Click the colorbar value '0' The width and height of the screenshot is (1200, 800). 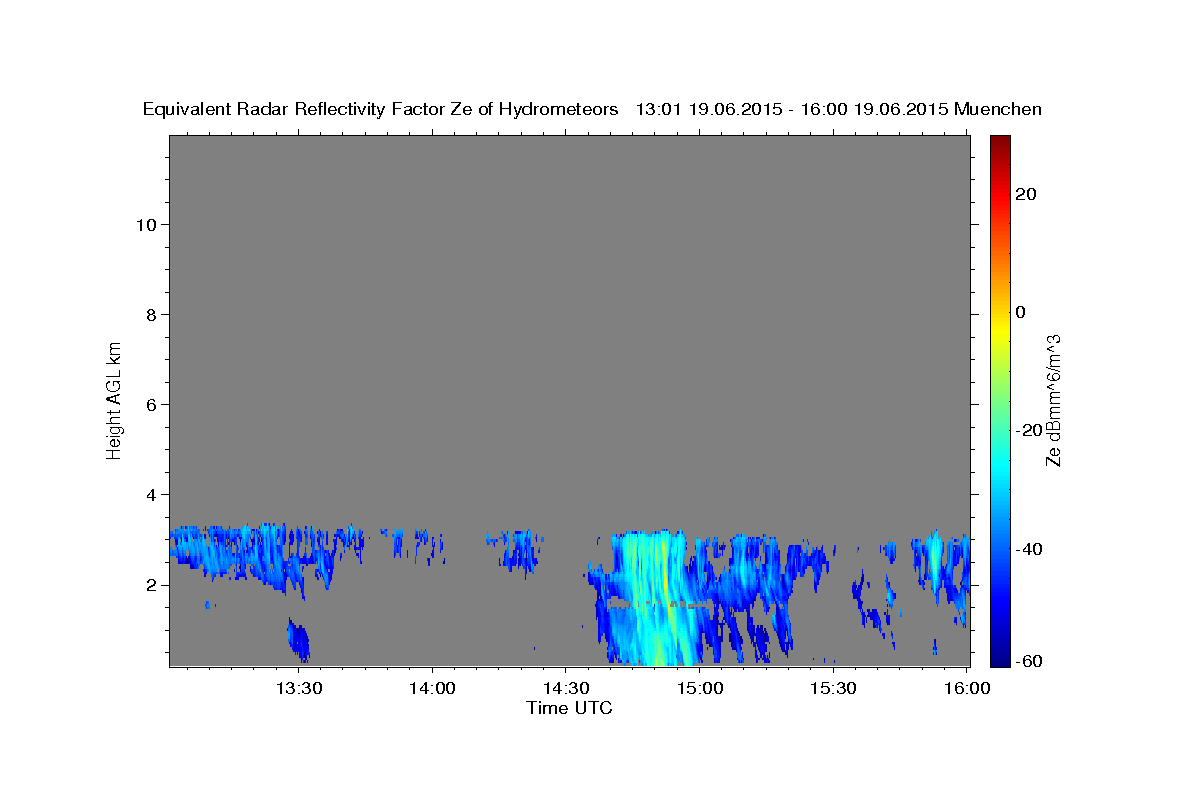(x=1021, y=312)
